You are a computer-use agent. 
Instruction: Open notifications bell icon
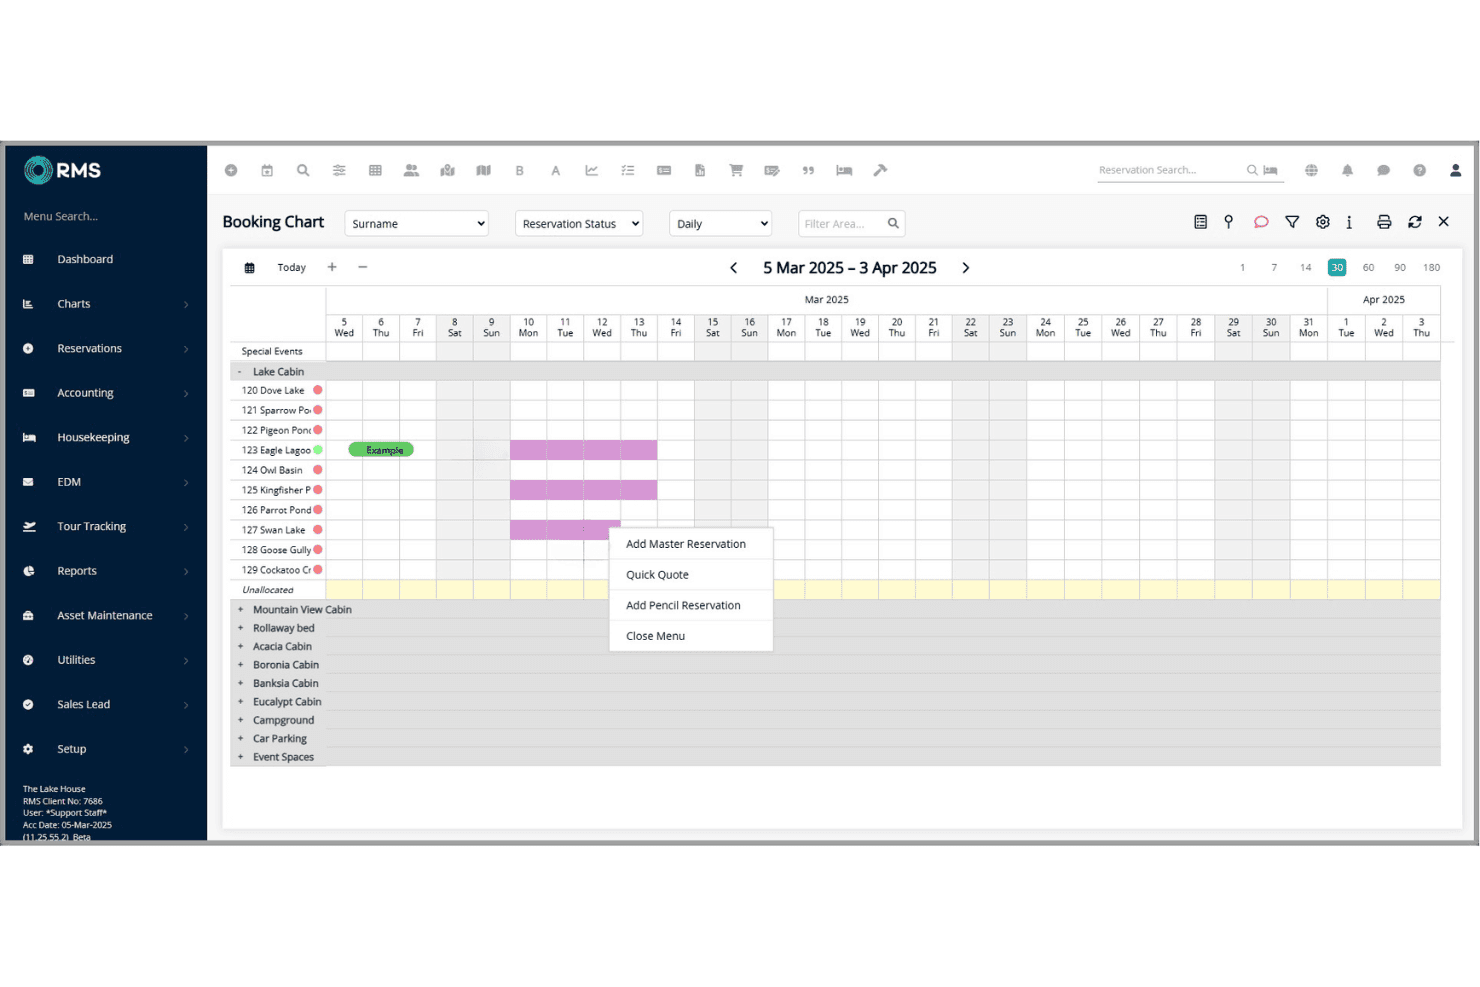pos(1347,171)
